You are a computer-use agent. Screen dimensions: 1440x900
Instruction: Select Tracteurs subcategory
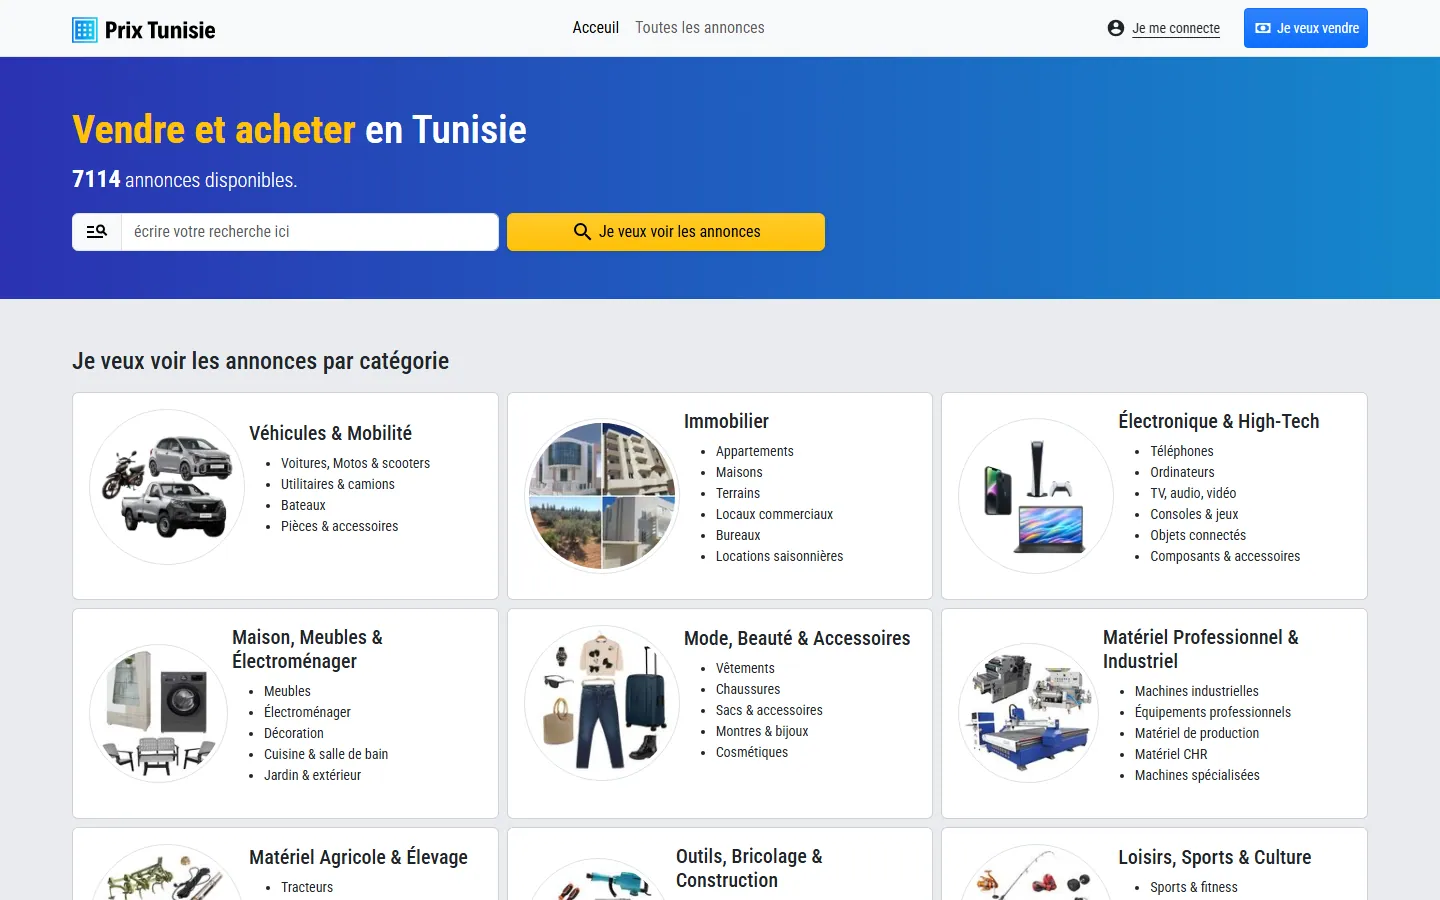[307, 887]
